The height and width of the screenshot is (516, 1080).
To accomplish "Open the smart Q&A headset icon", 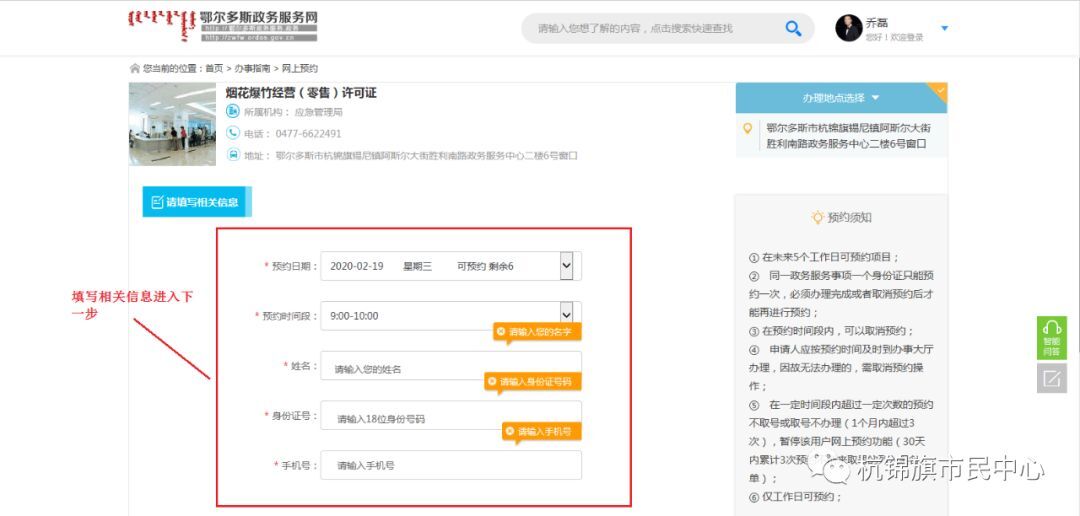I will point(1051,331).
